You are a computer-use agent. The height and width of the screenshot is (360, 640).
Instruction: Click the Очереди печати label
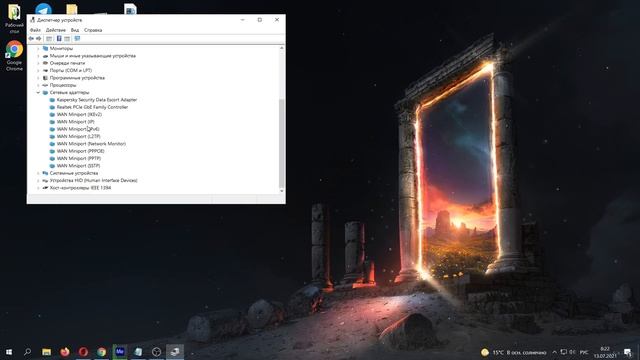click(67, 63)
